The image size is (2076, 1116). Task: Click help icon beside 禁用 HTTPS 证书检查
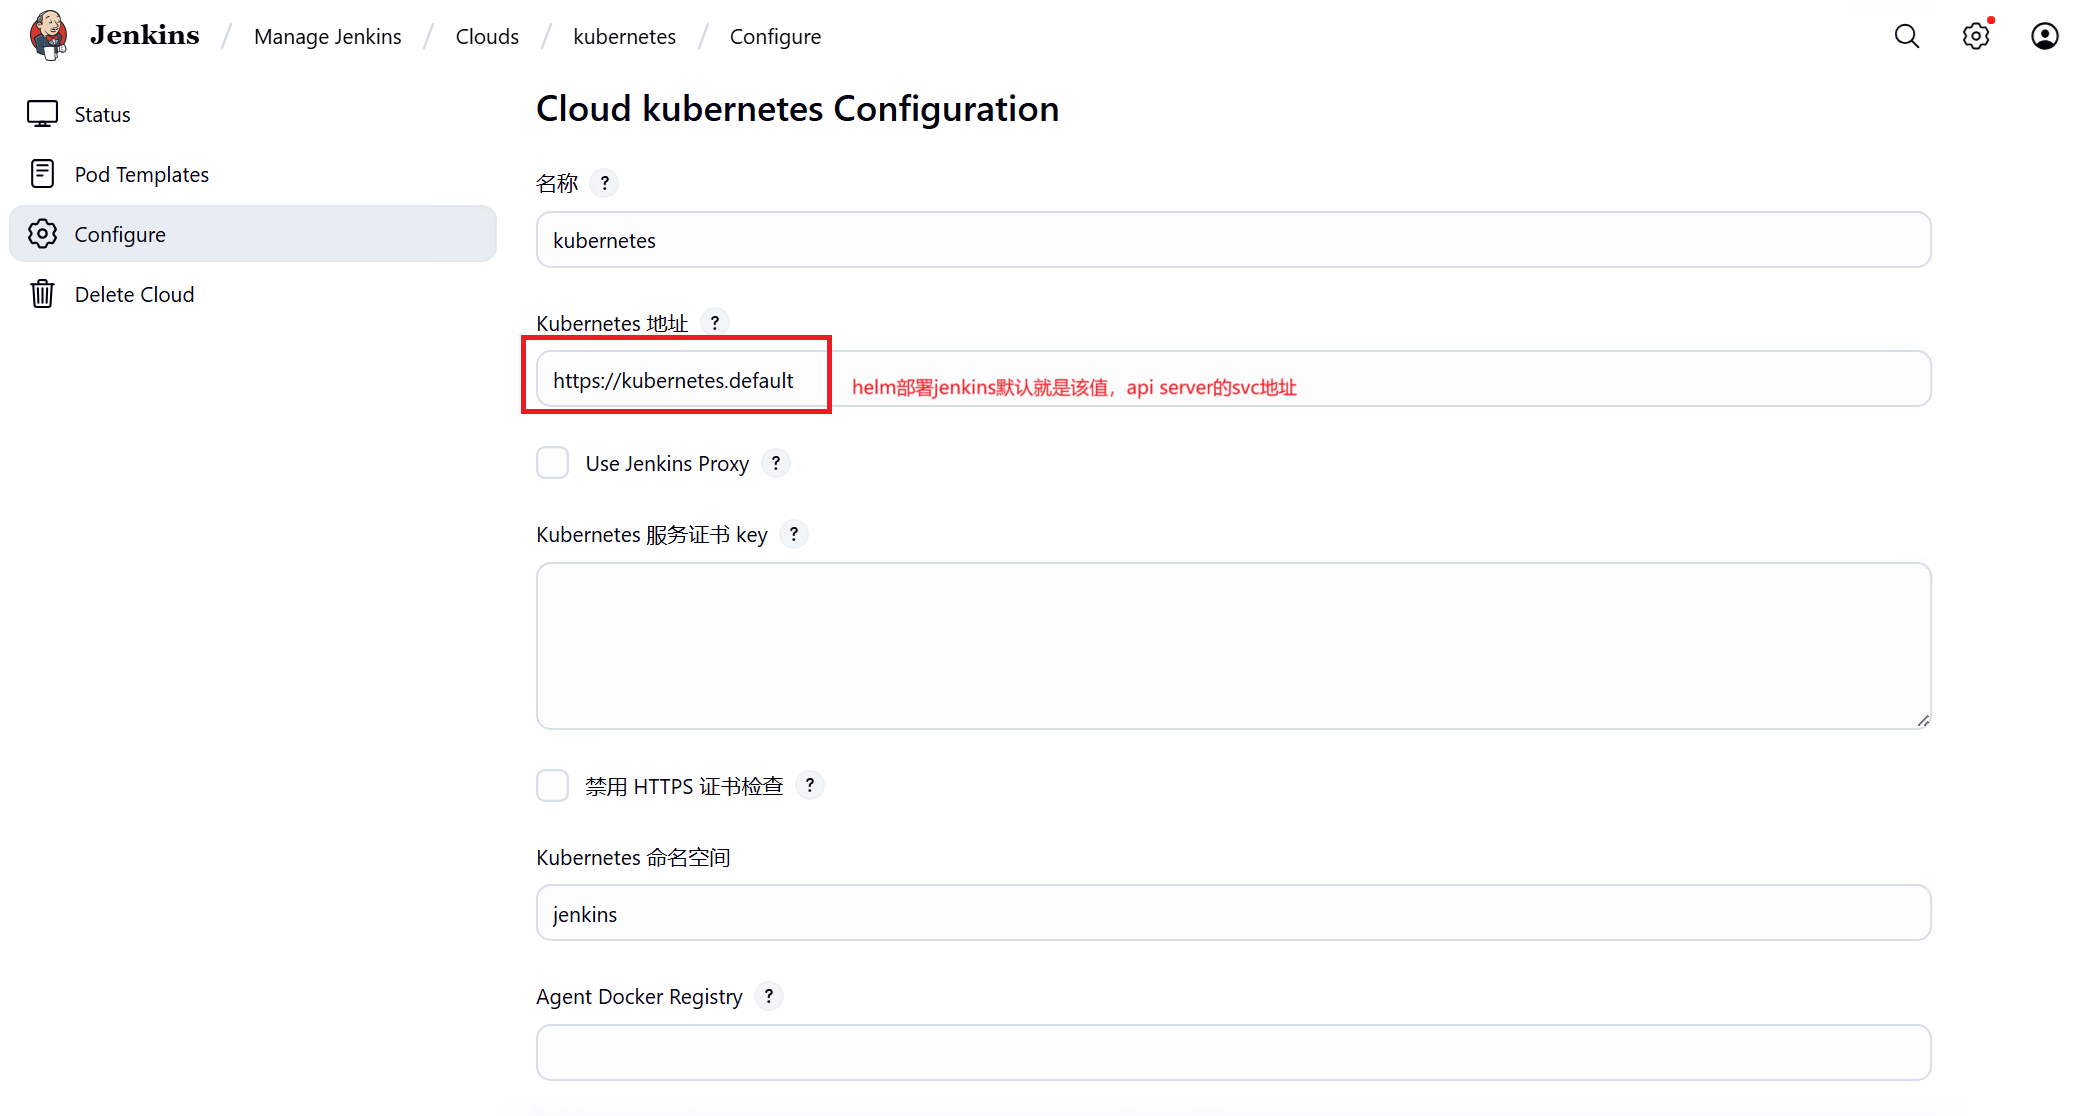point(809,786)
